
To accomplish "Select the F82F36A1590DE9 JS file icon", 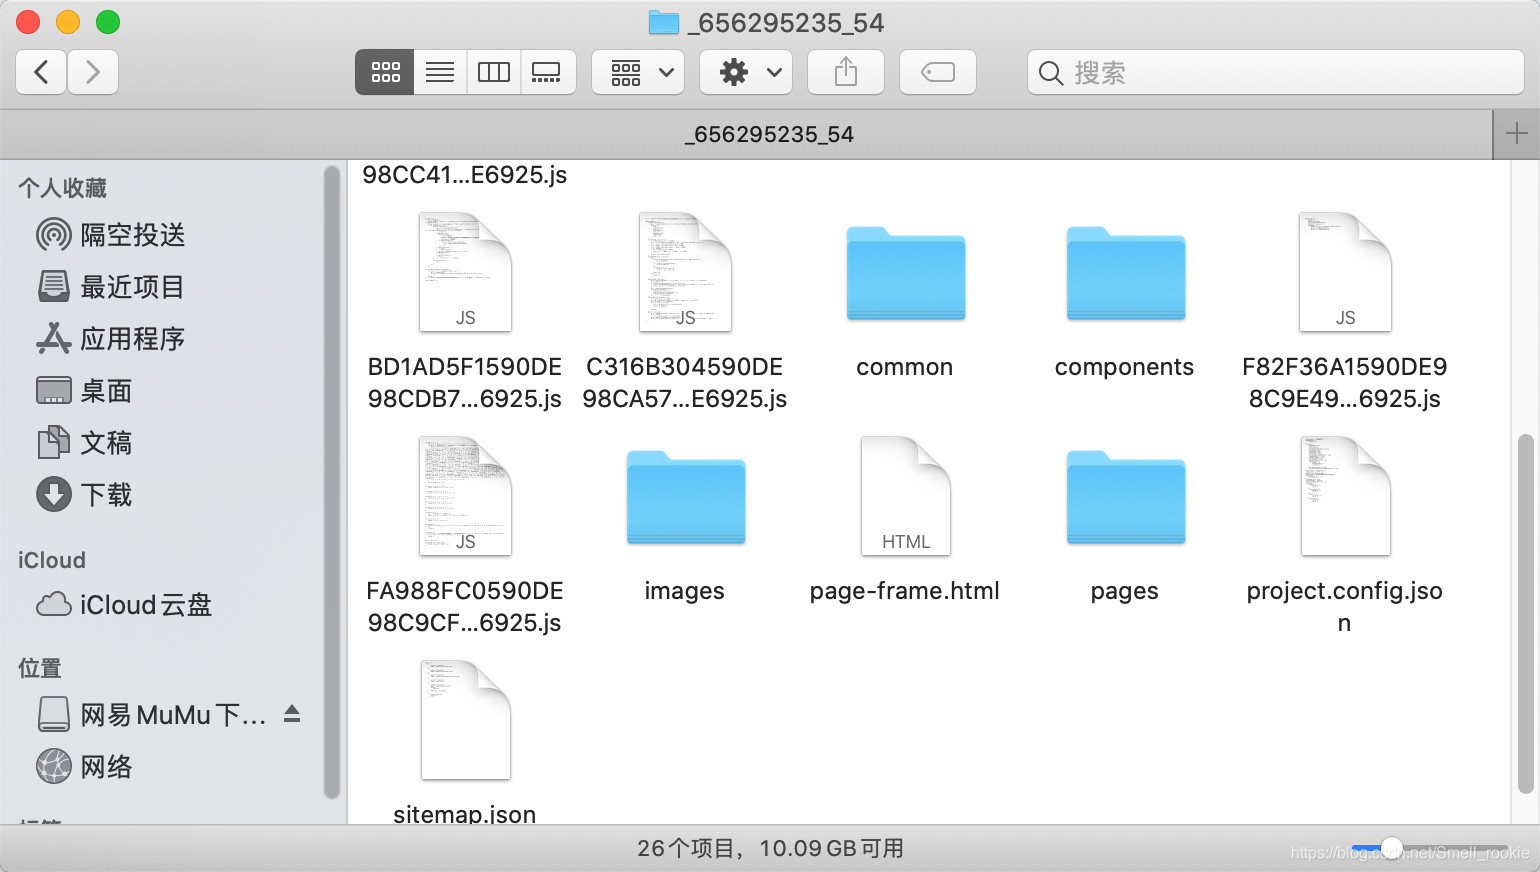I will pos(1345,272).
